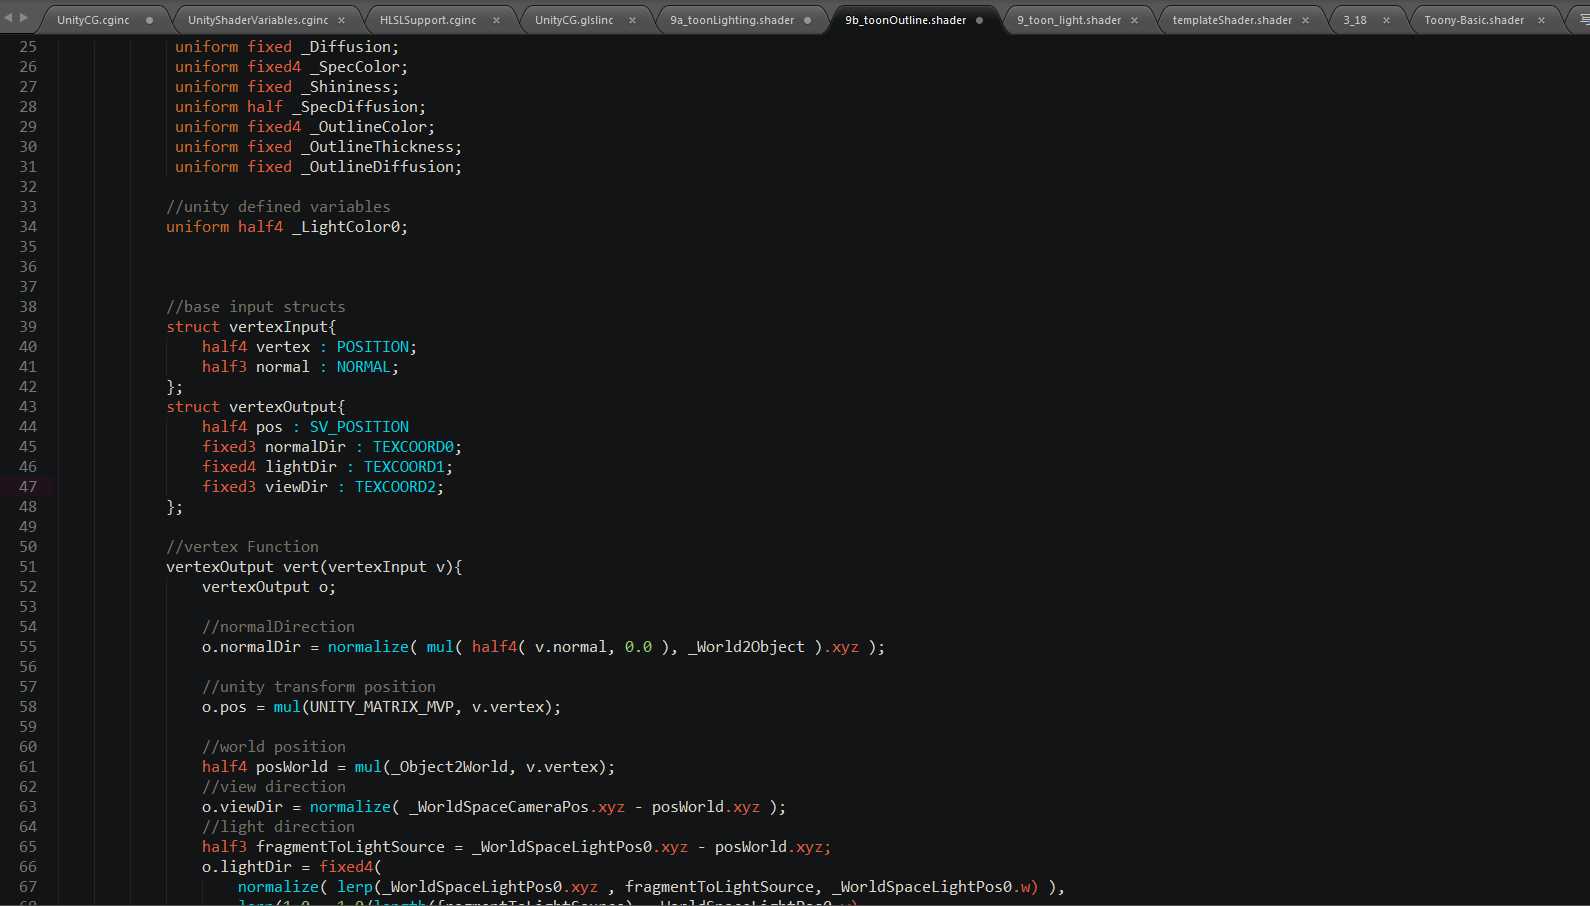The height and width of the screenshot is (906, 1590).
Task: Click the vertexInput struct name on line 39
Action: coord(278,327)
